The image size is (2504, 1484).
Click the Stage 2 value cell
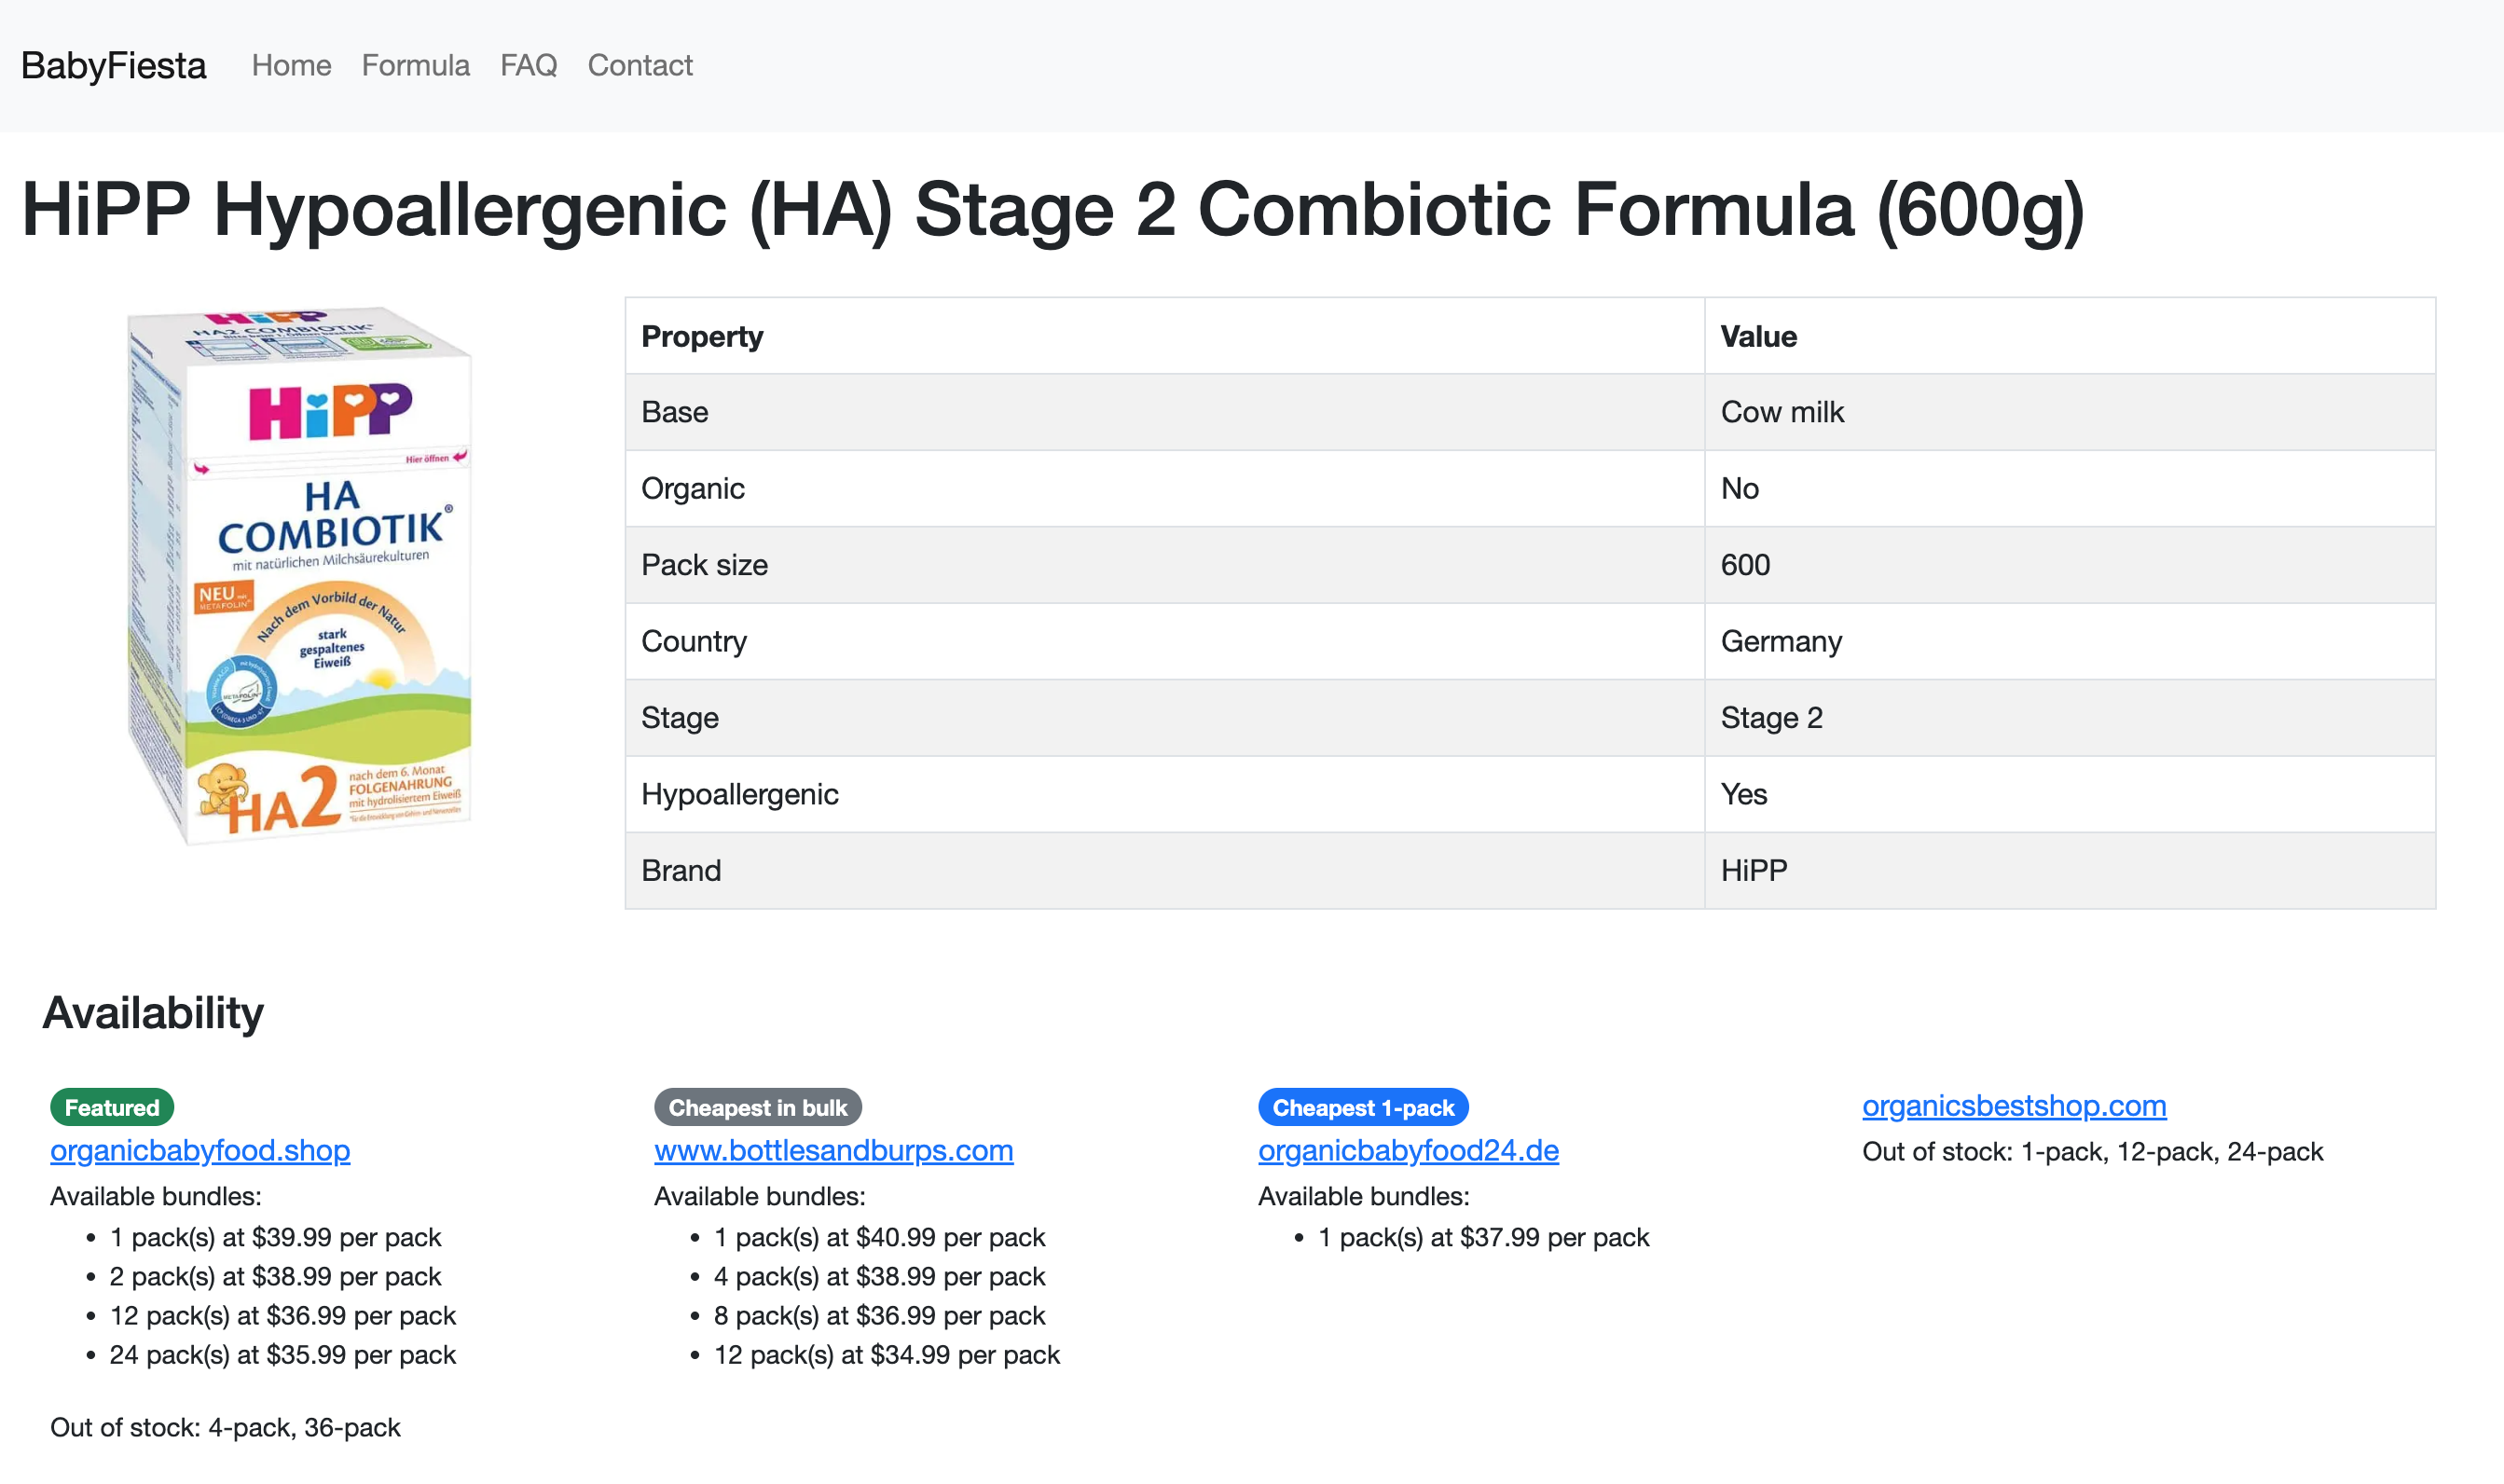click(2070, 718)
